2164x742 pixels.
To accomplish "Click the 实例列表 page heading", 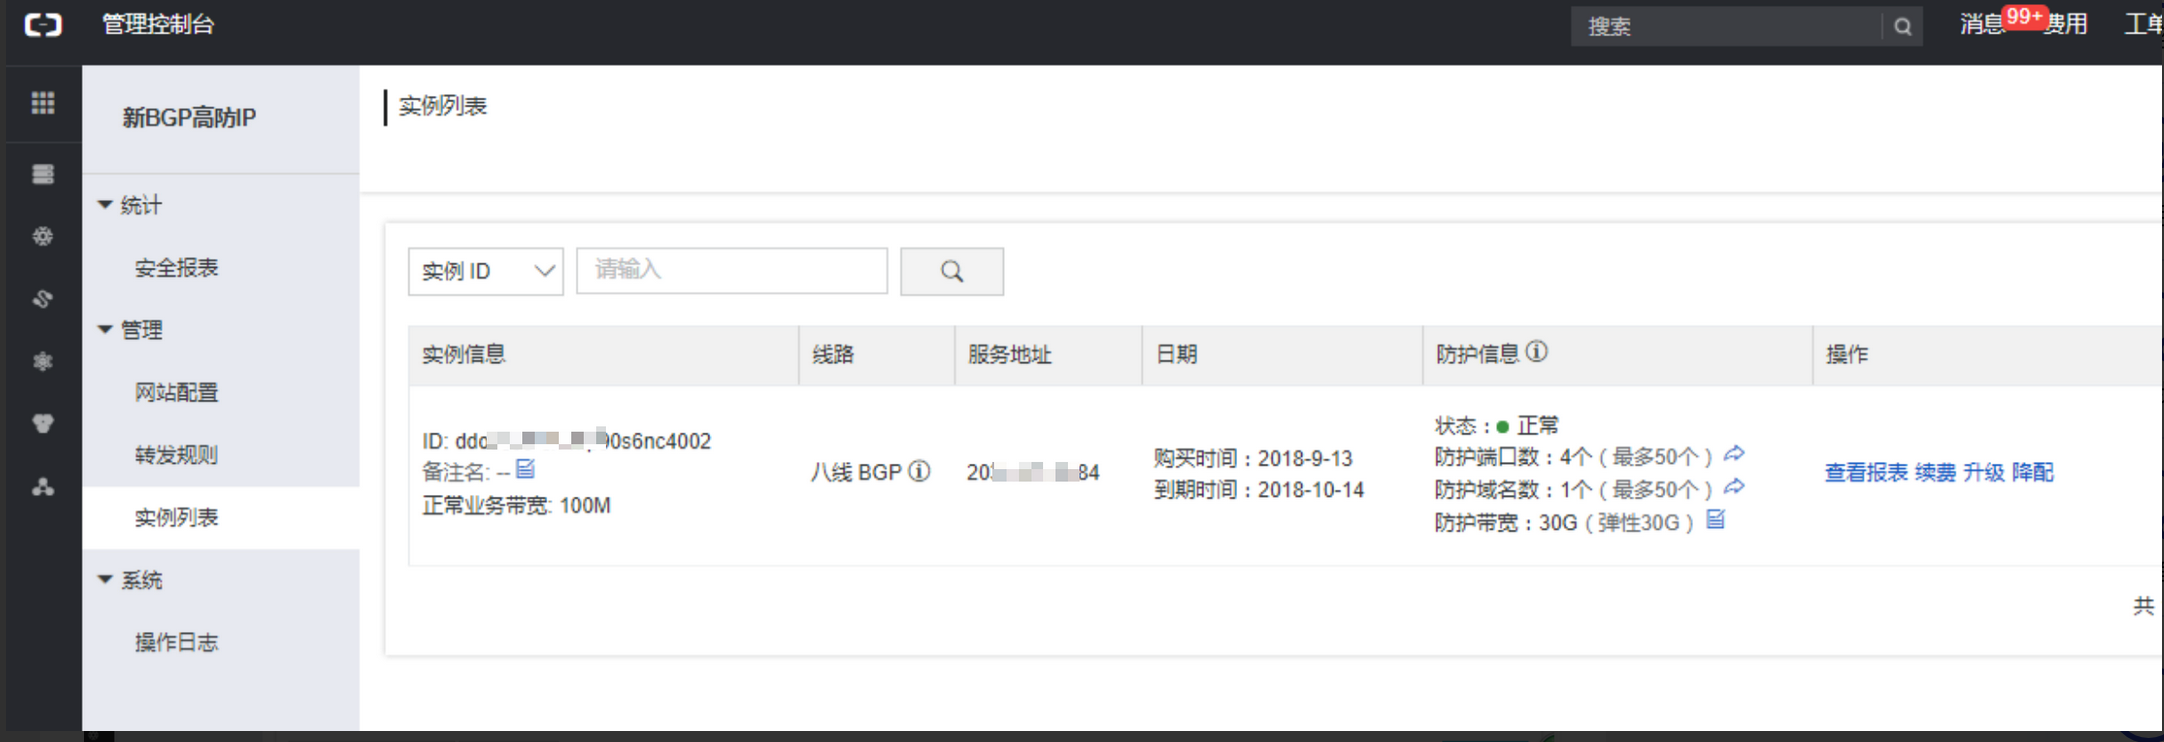I will click(442, 106).
